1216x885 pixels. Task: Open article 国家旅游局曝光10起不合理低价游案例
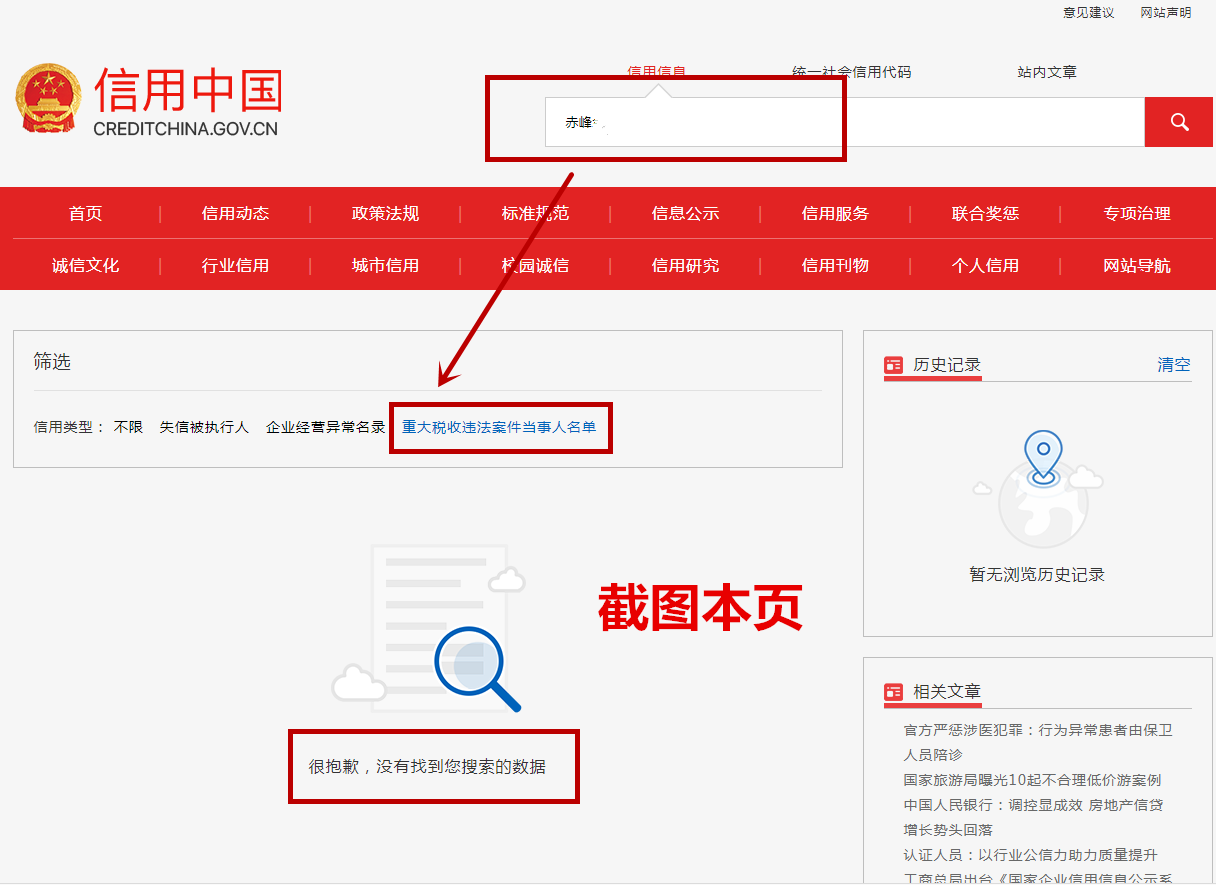pos(1032,780)
